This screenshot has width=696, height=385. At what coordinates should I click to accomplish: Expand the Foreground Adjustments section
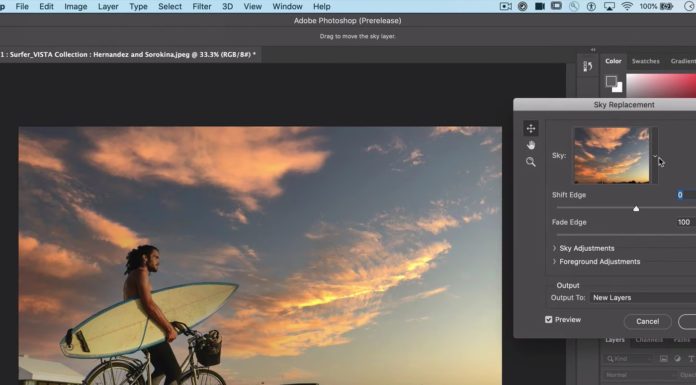coord(554,262)
